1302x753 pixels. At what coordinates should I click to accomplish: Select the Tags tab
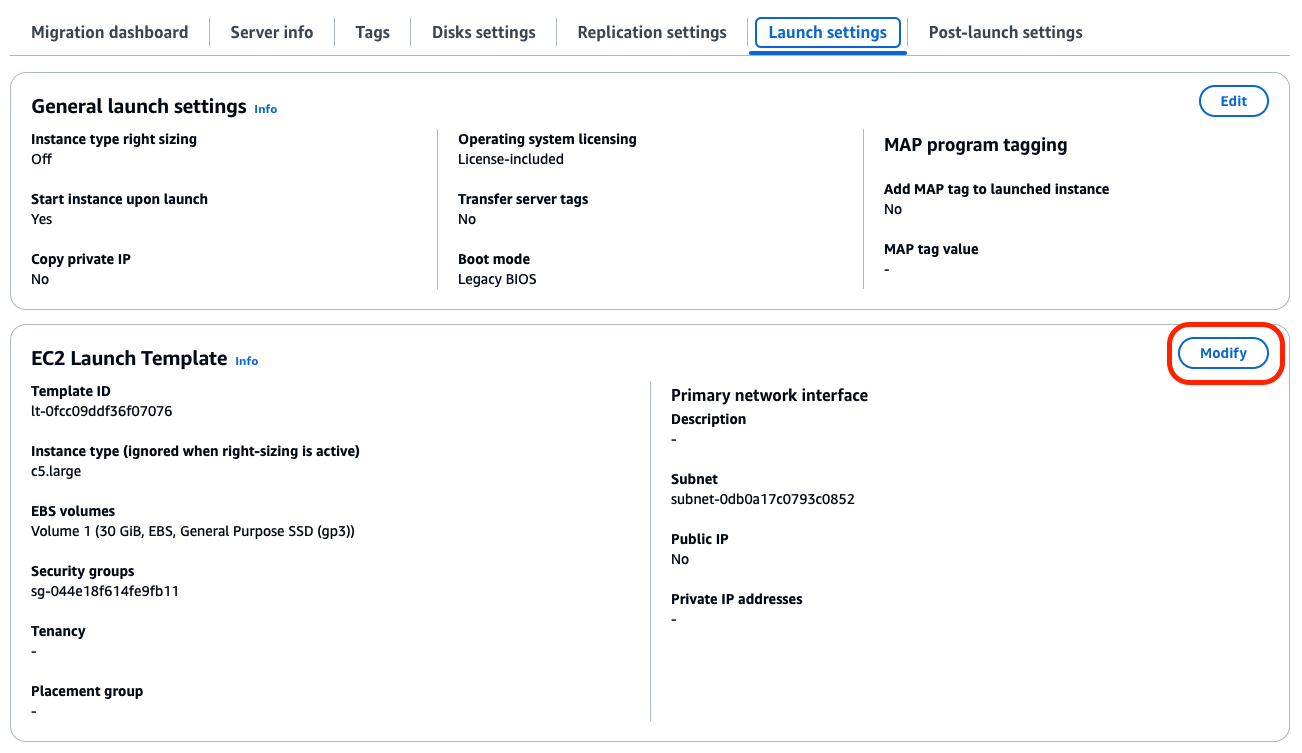pos(372,32)
